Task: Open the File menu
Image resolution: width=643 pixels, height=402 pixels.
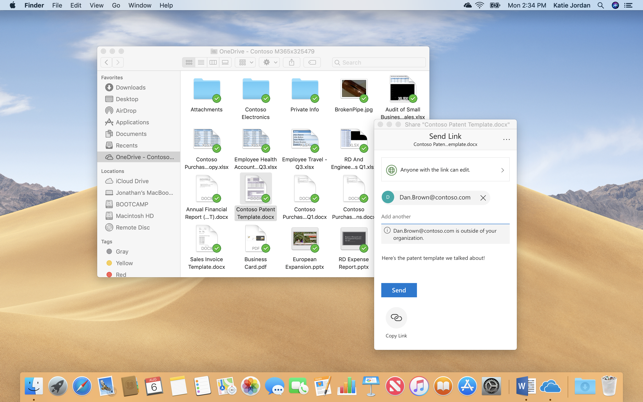Action: pyautogui.click(x=57, y=5)
